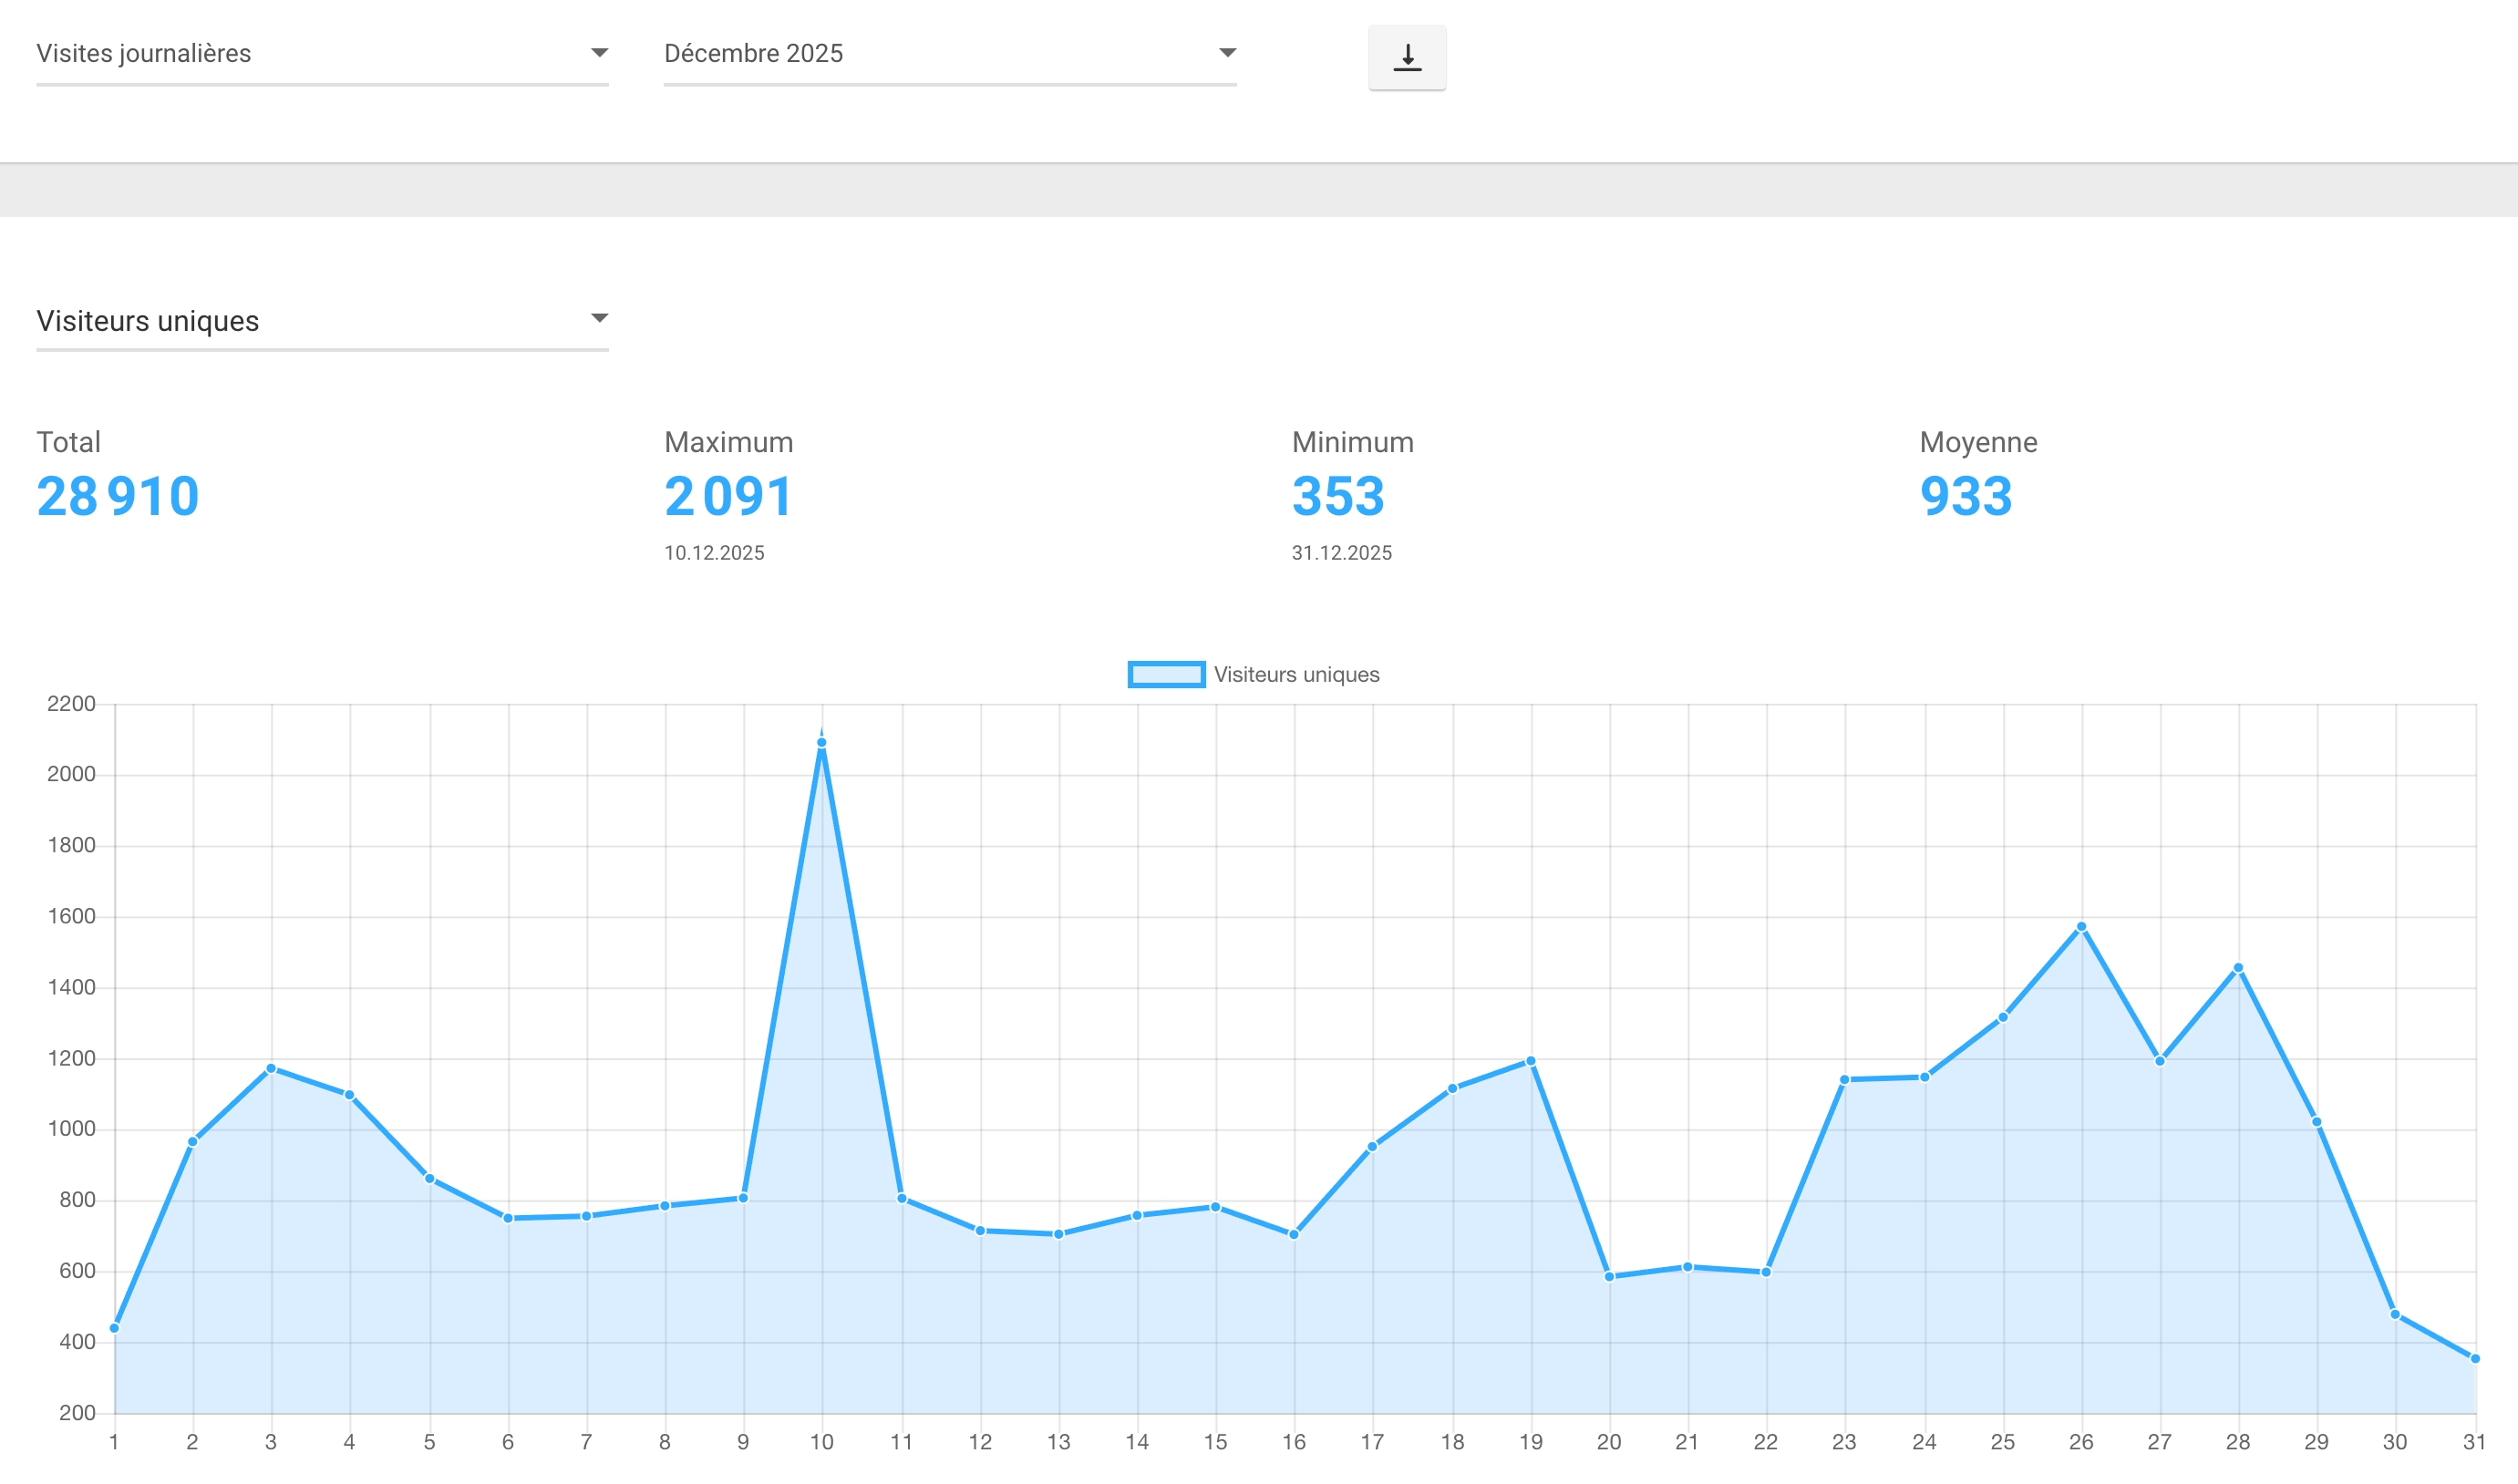
Task: Click the Total value 28 910
Action: coord(118,497)
